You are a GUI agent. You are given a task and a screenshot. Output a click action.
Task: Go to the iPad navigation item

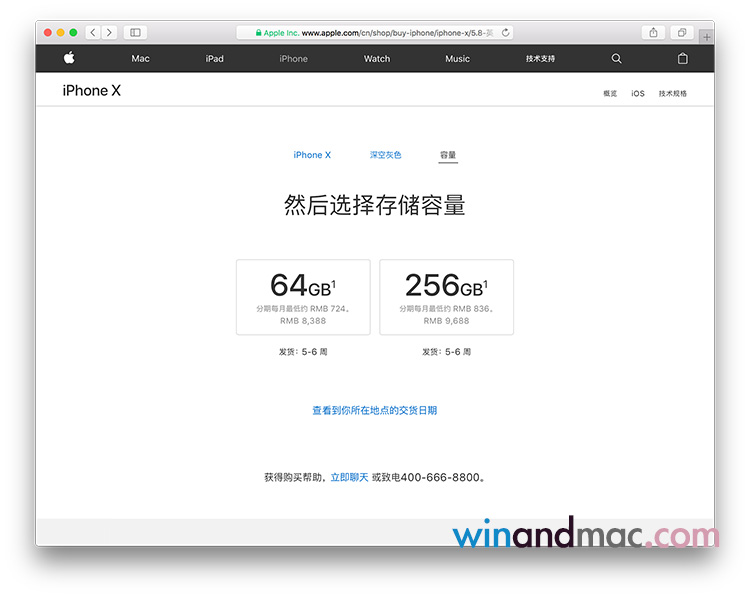[x=215, y=59]
